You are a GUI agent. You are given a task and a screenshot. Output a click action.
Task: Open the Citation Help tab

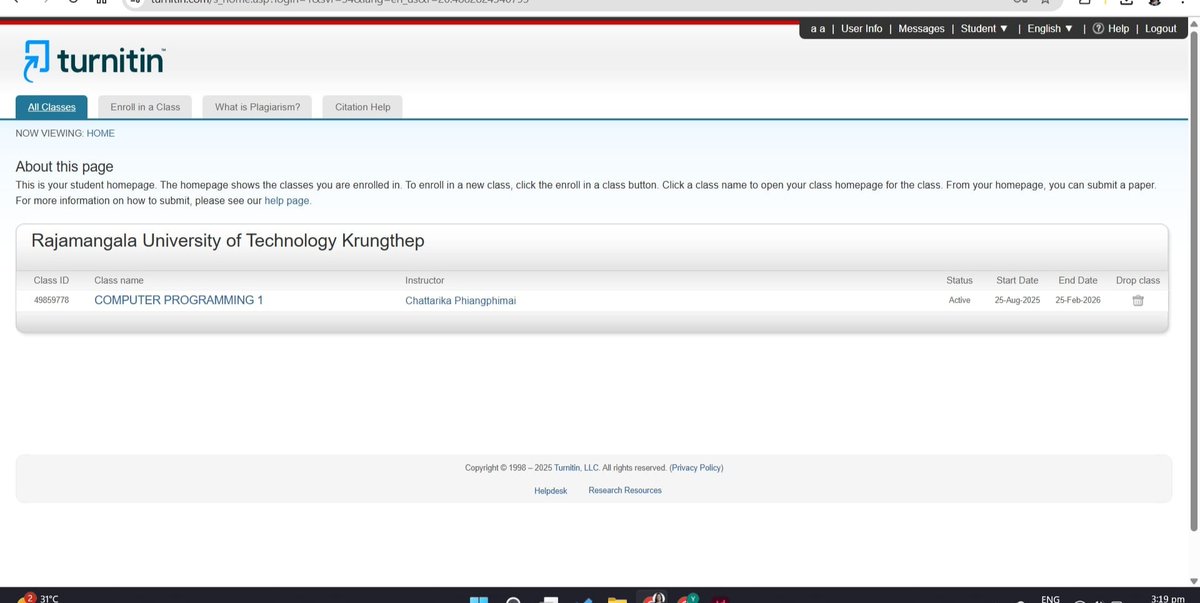362,107
